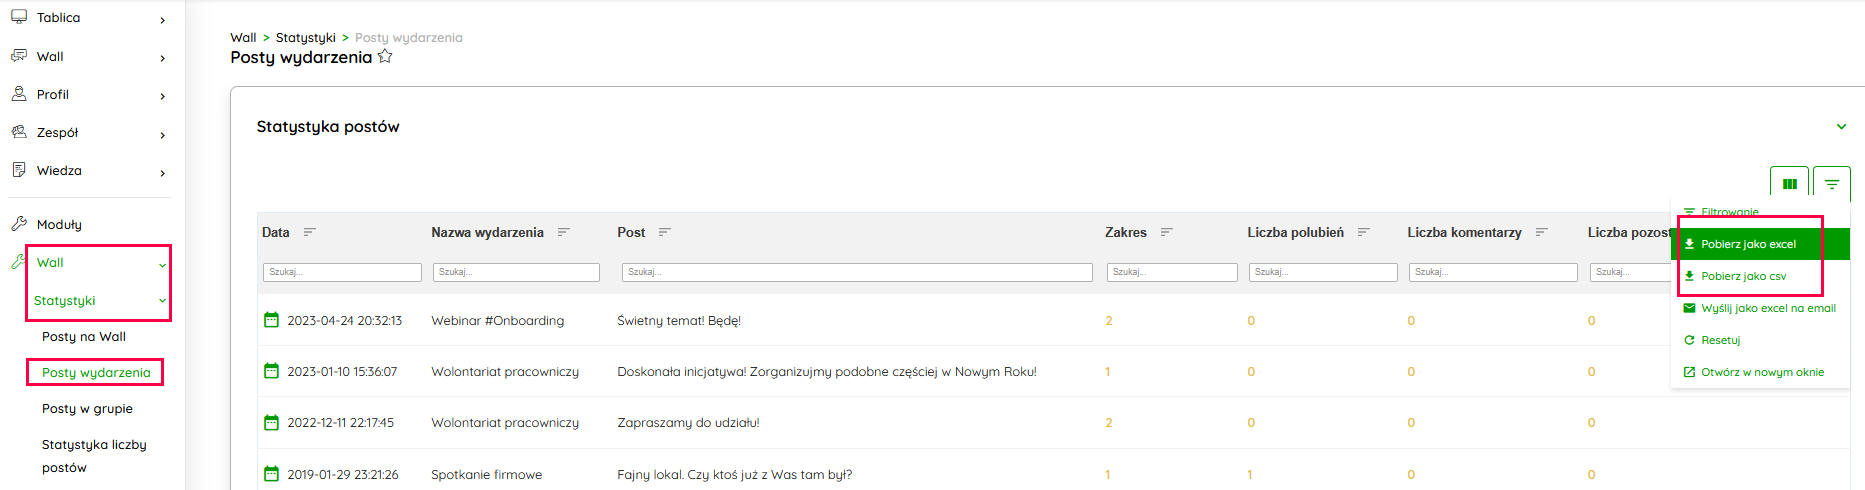Click Resetuj in the dropdown menu

click(1720, 340)
